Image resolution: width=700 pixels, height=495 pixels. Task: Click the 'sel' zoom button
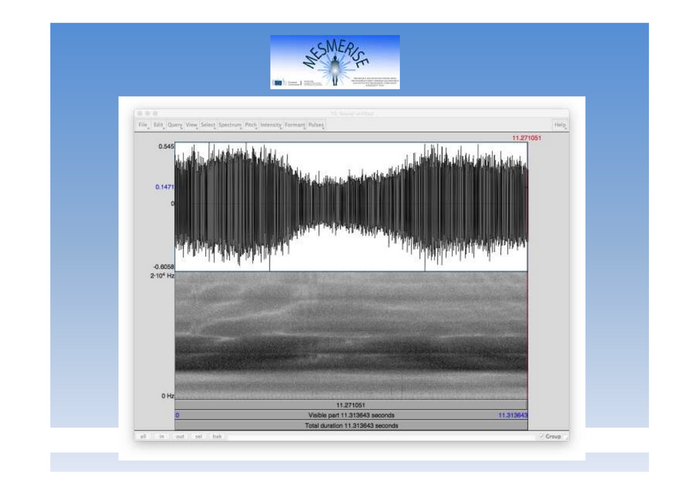click(198, 437)
